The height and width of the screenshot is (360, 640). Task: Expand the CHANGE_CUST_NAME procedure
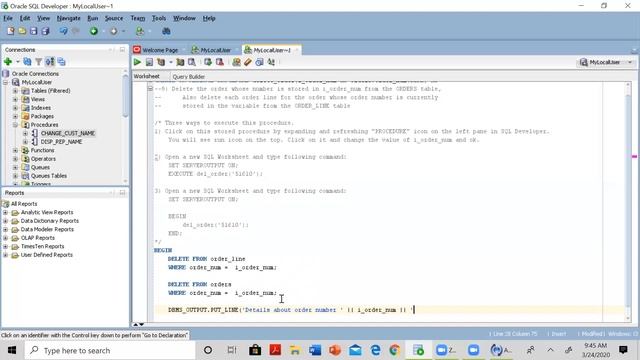25,133
